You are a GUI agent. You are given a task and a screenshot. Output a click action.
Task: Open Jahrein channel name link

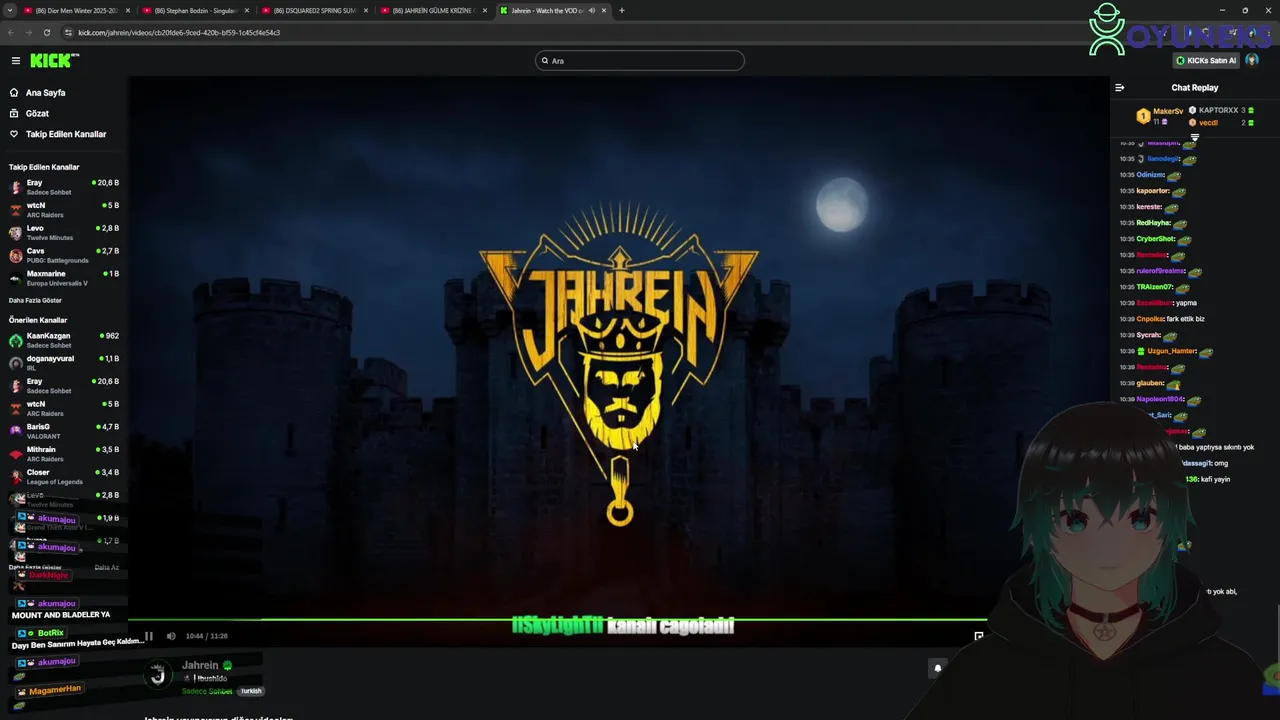[x=200, y=665]
